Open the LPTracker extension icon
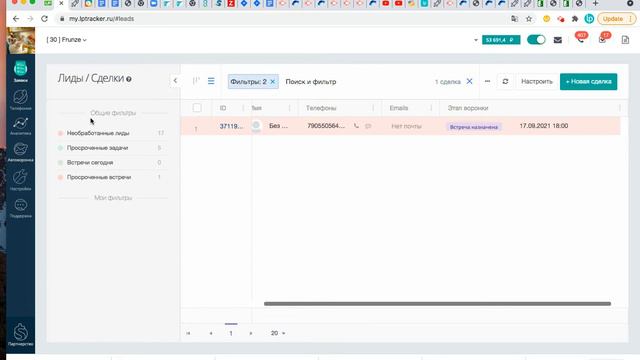Screen dimensions: 640x360 coord(589,19)
